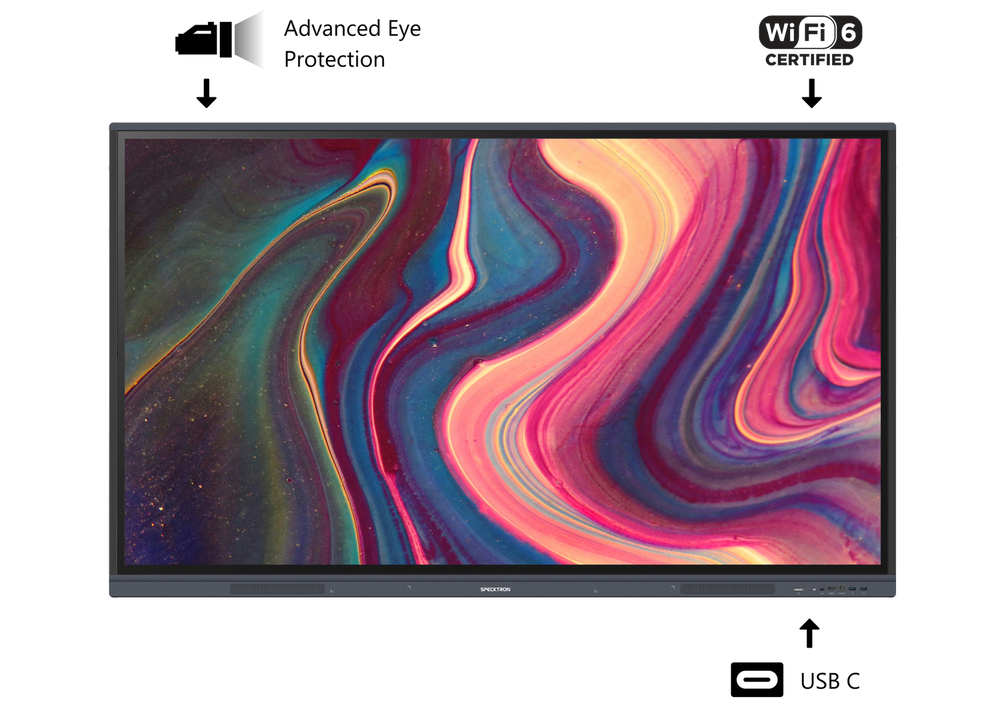Click the small dark sensor beside white light
This screenshot has width=1000, height=707.
[809, 589]
